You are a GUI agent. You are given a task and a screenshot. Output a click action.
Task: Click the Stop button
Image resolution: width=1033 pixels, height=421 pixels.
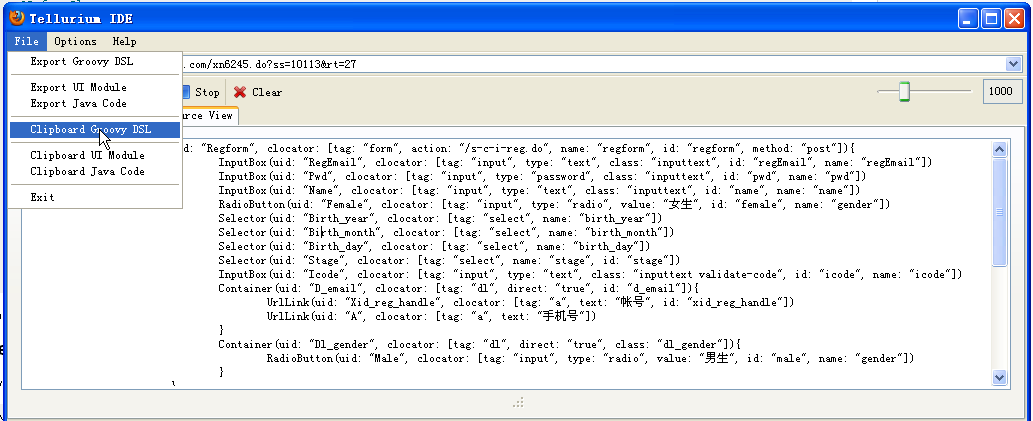(x=200, y=92)
